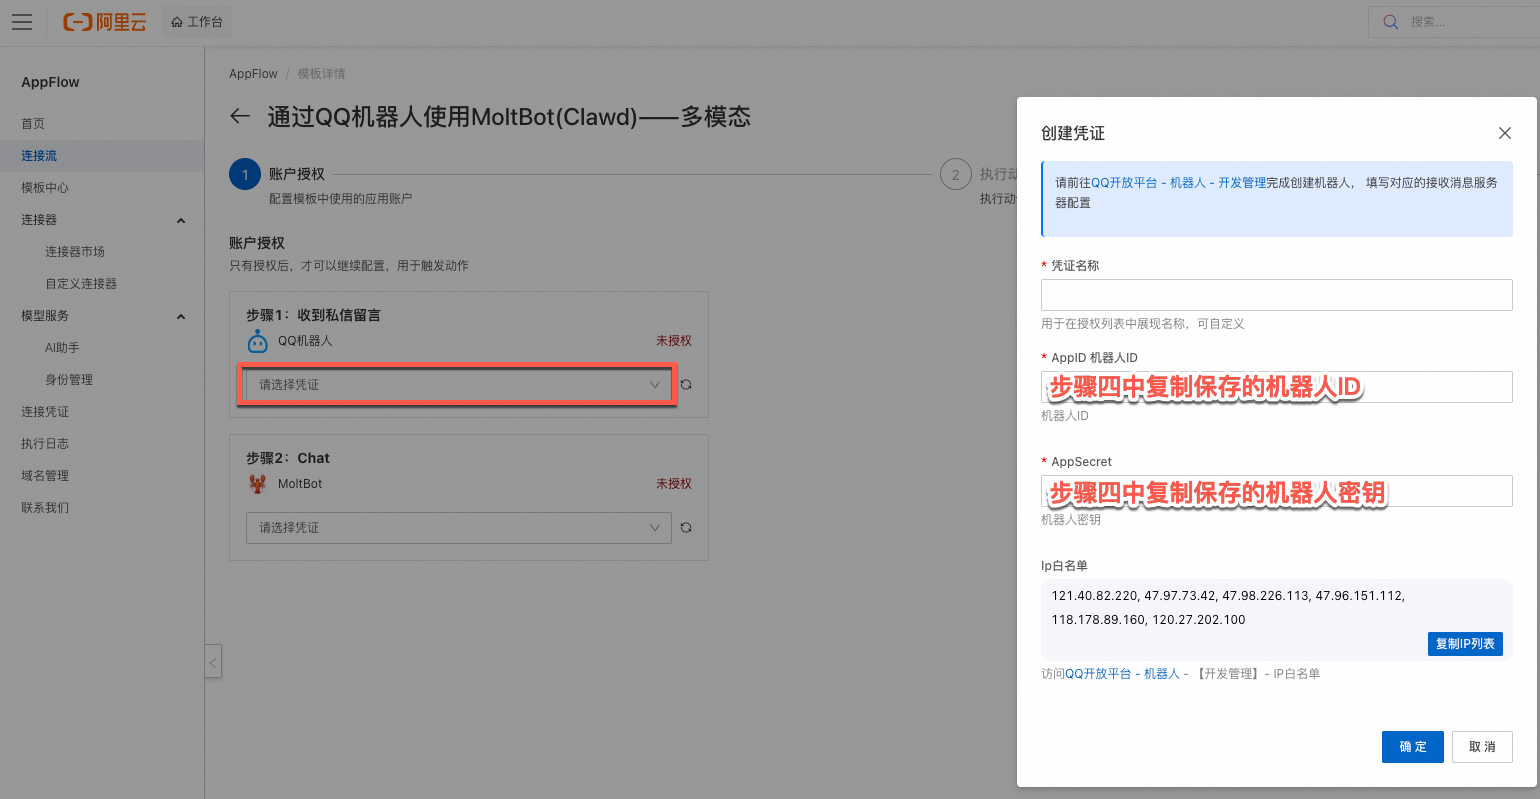
Task: Open 执行日志 sidebar item
Action: 45,444
